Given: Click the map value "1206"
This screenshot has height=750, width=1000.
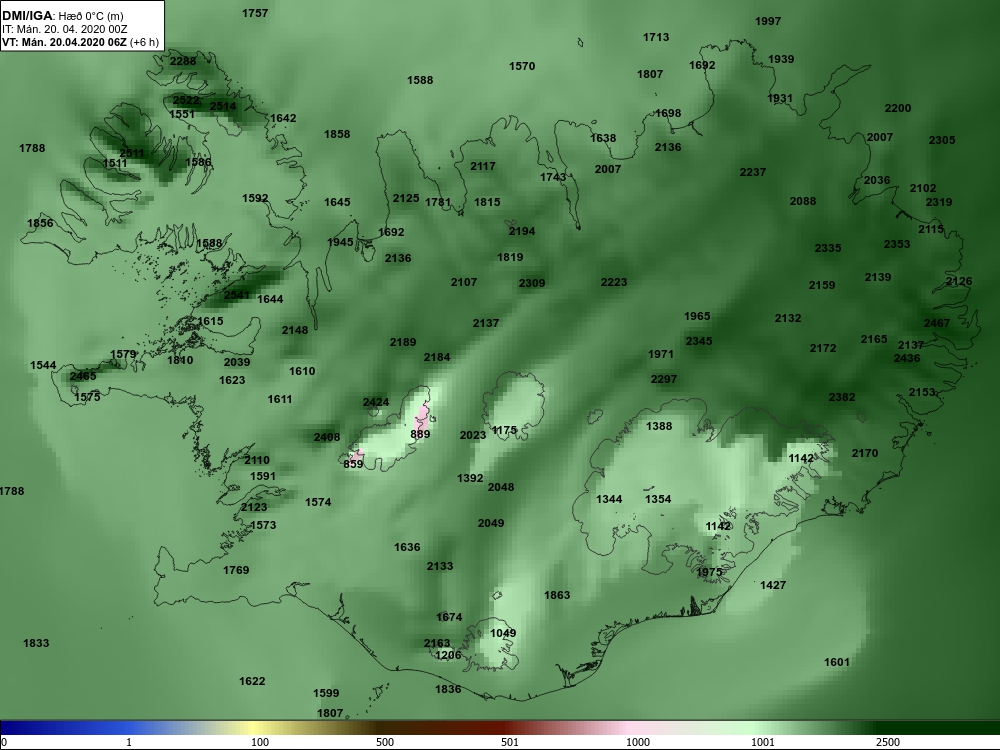Looking at the screenshot, I should tap(448, 656).
